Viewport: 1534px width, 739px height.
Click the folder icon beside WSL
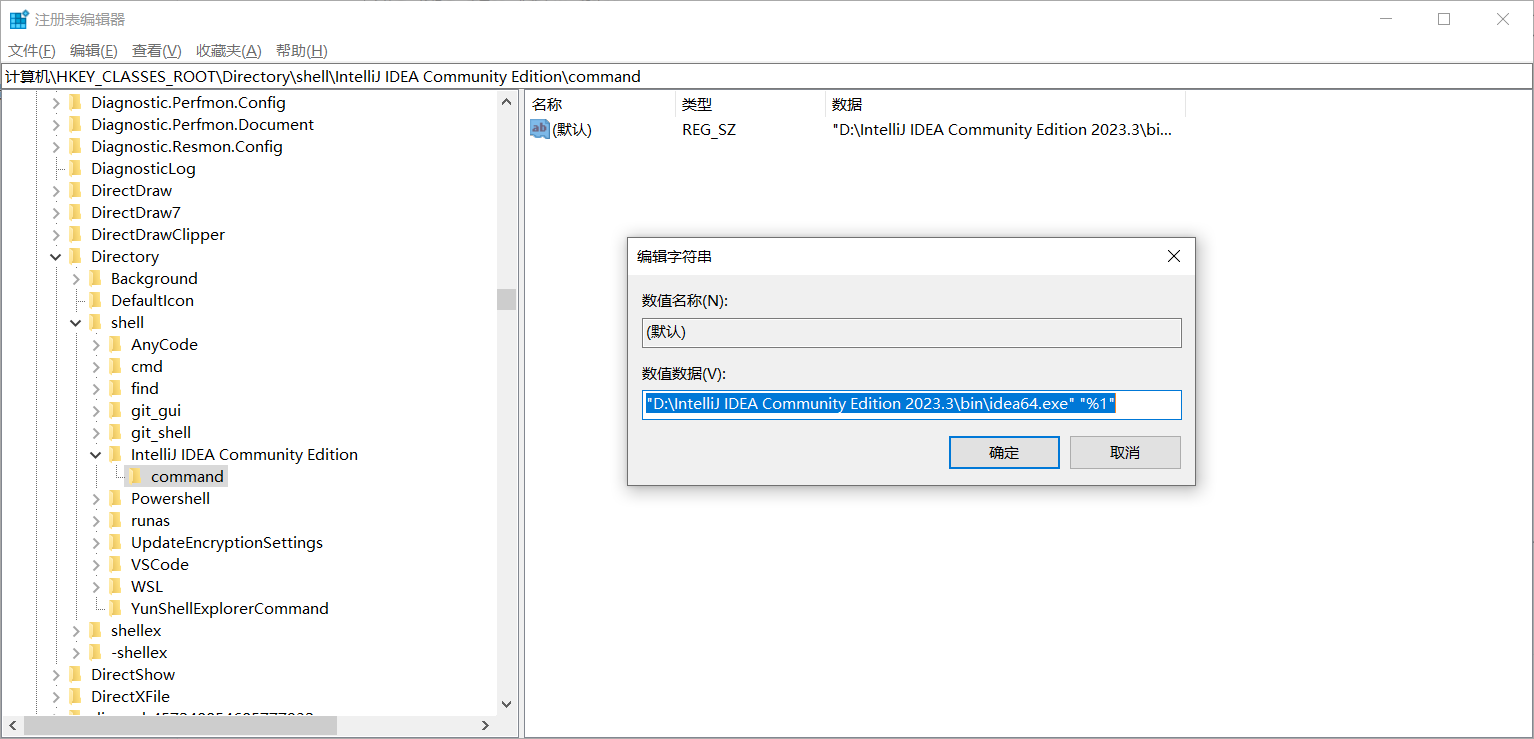(x=116, y=586)
